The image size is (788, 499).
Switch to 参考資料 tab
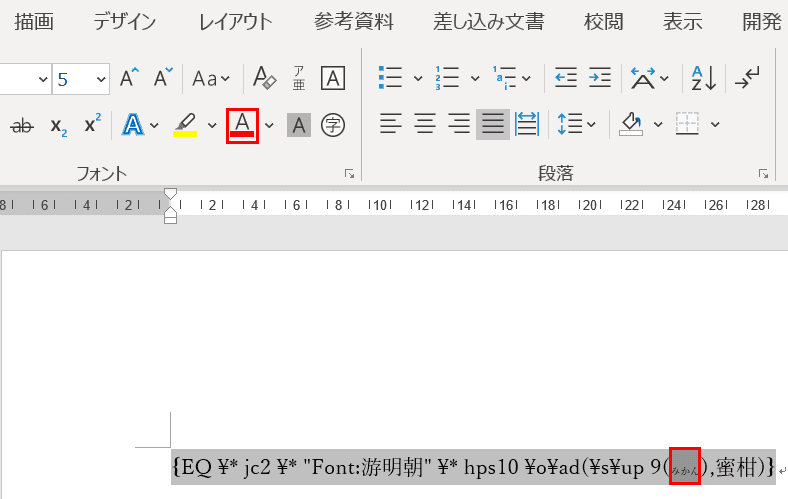click(353, 22)
